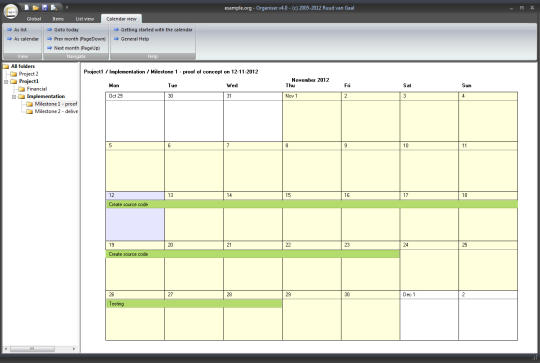Collapse the Project1 tree node
This screenshot has width=540, height=363.
pyautogui.click(x=6, y=82)
